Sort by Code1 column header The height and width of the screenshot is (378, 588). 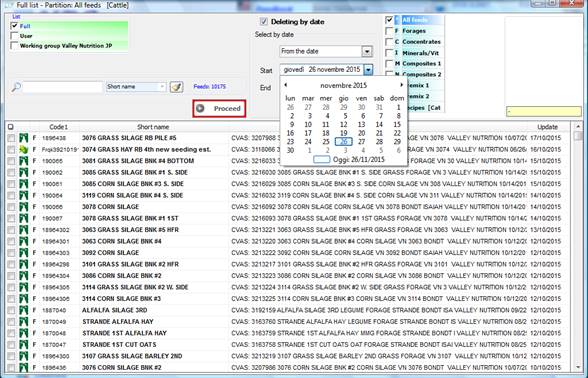point(58,127)
